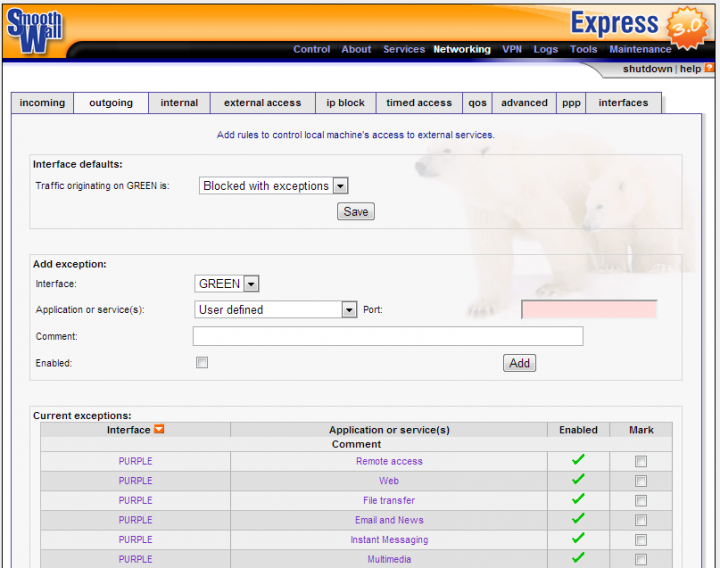Mark the File transfer exception checkbox
This screenshot has width=720, height=568.
[641, 501]
